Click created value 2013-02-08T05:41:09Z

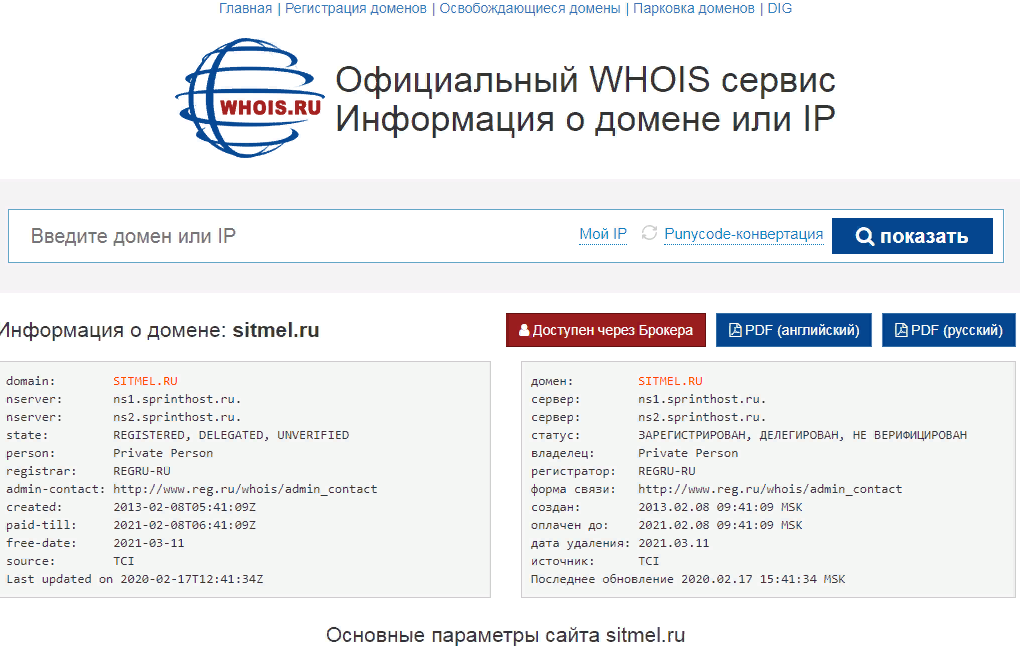click(x=184, y=507)
